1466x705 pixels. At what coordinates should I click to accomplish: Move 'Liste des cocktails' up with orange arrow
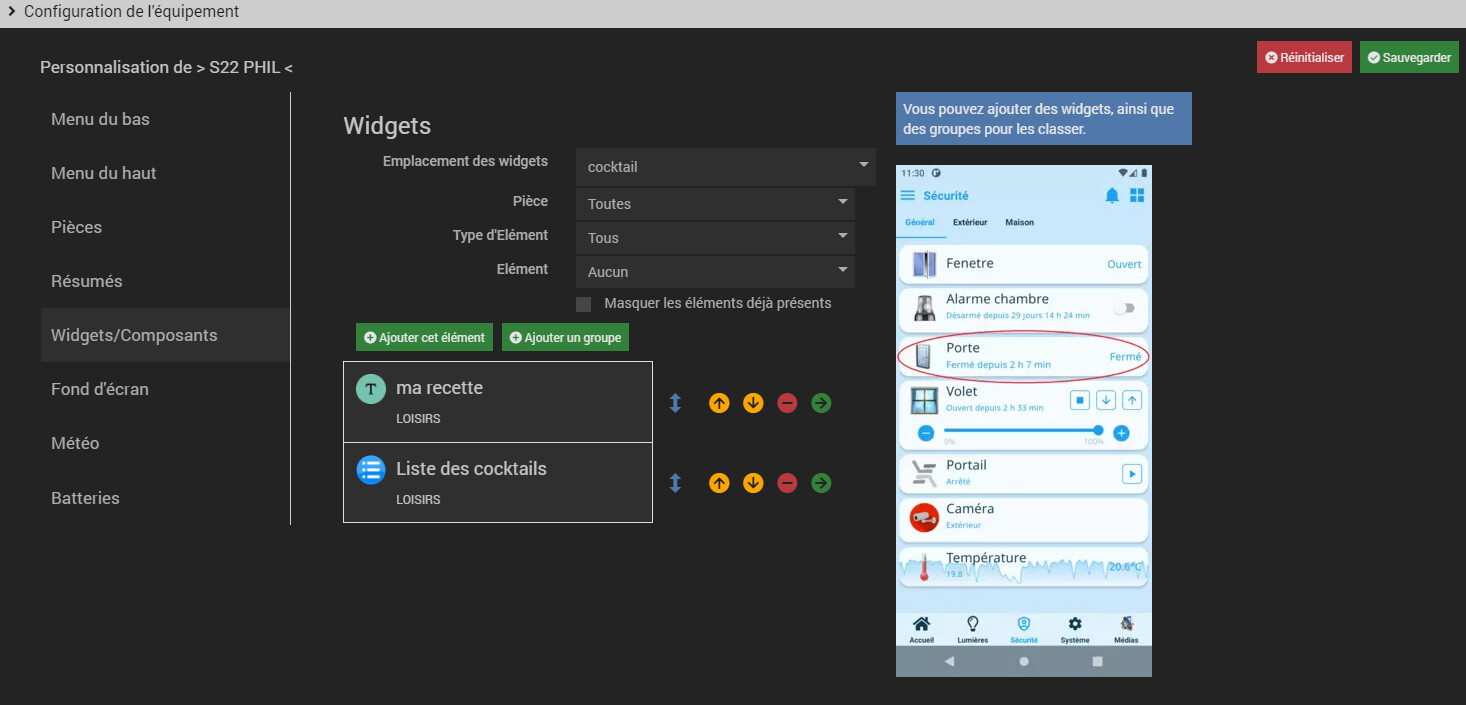719,483
